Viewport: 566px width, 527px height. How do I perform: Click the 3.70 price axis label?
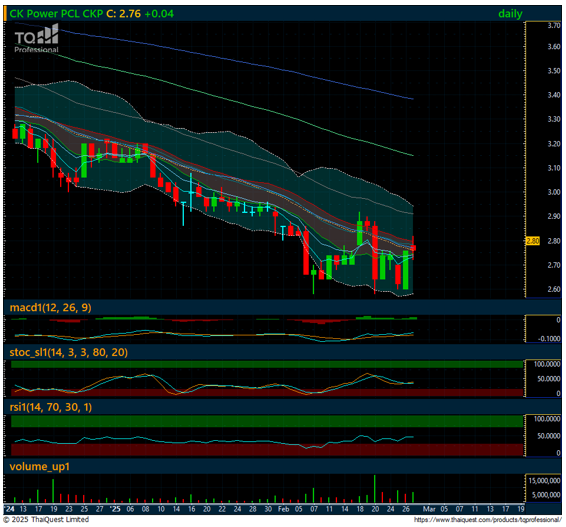click(554, 25)
